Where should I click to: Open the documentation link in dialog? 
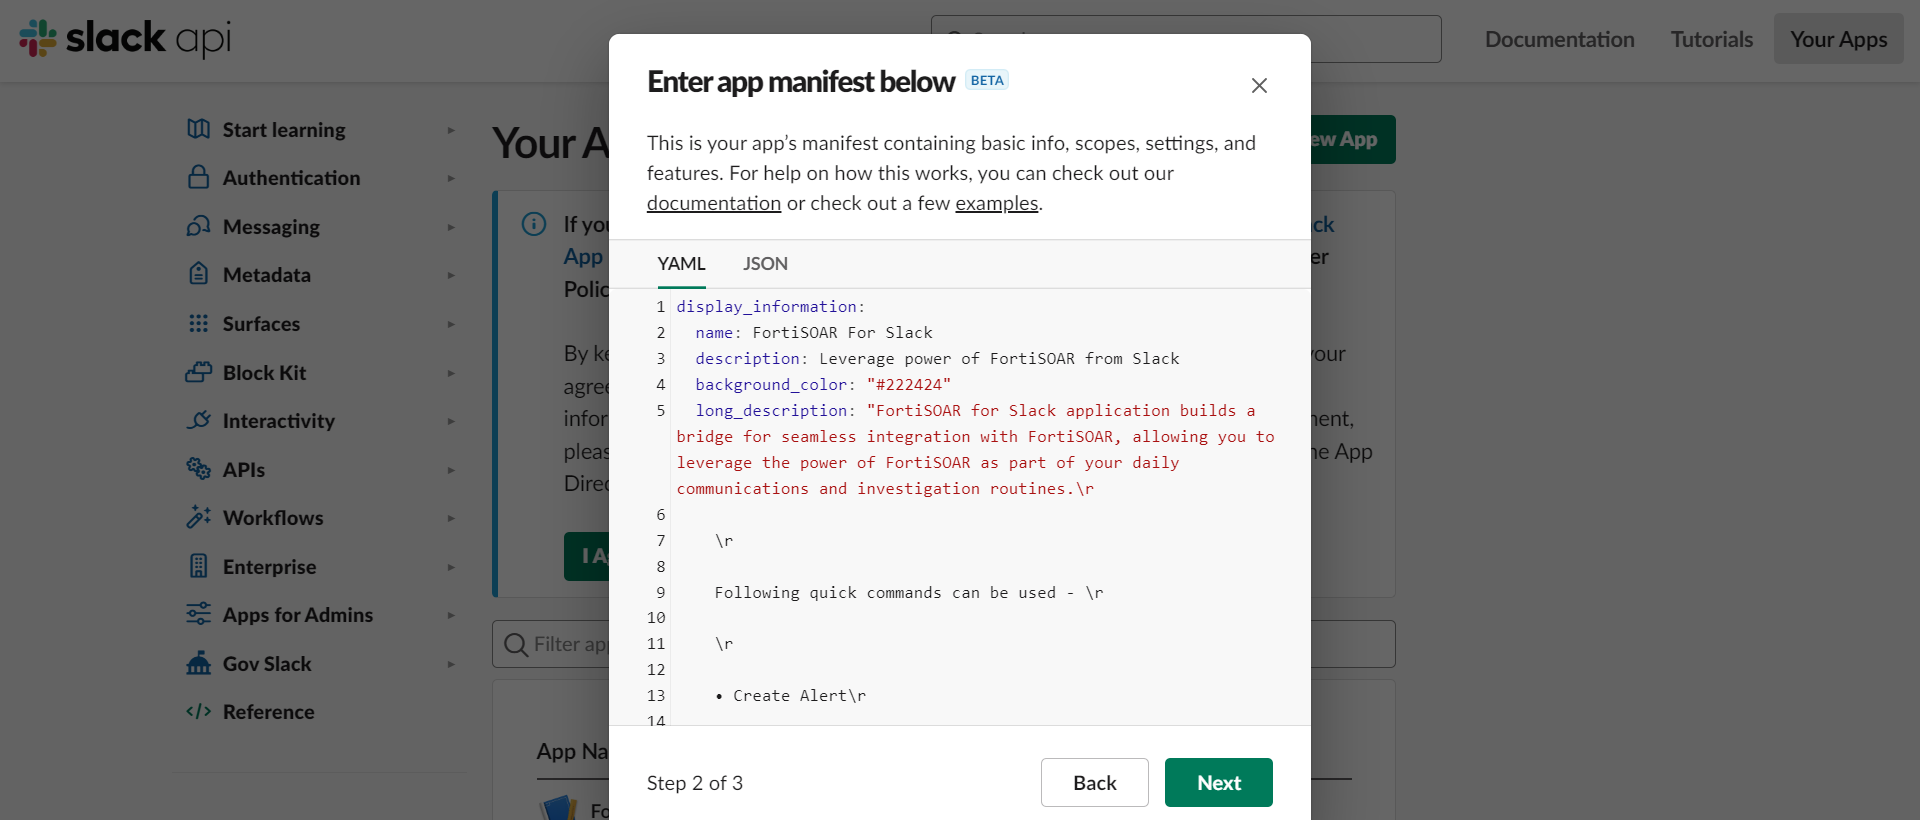[713, 203]
